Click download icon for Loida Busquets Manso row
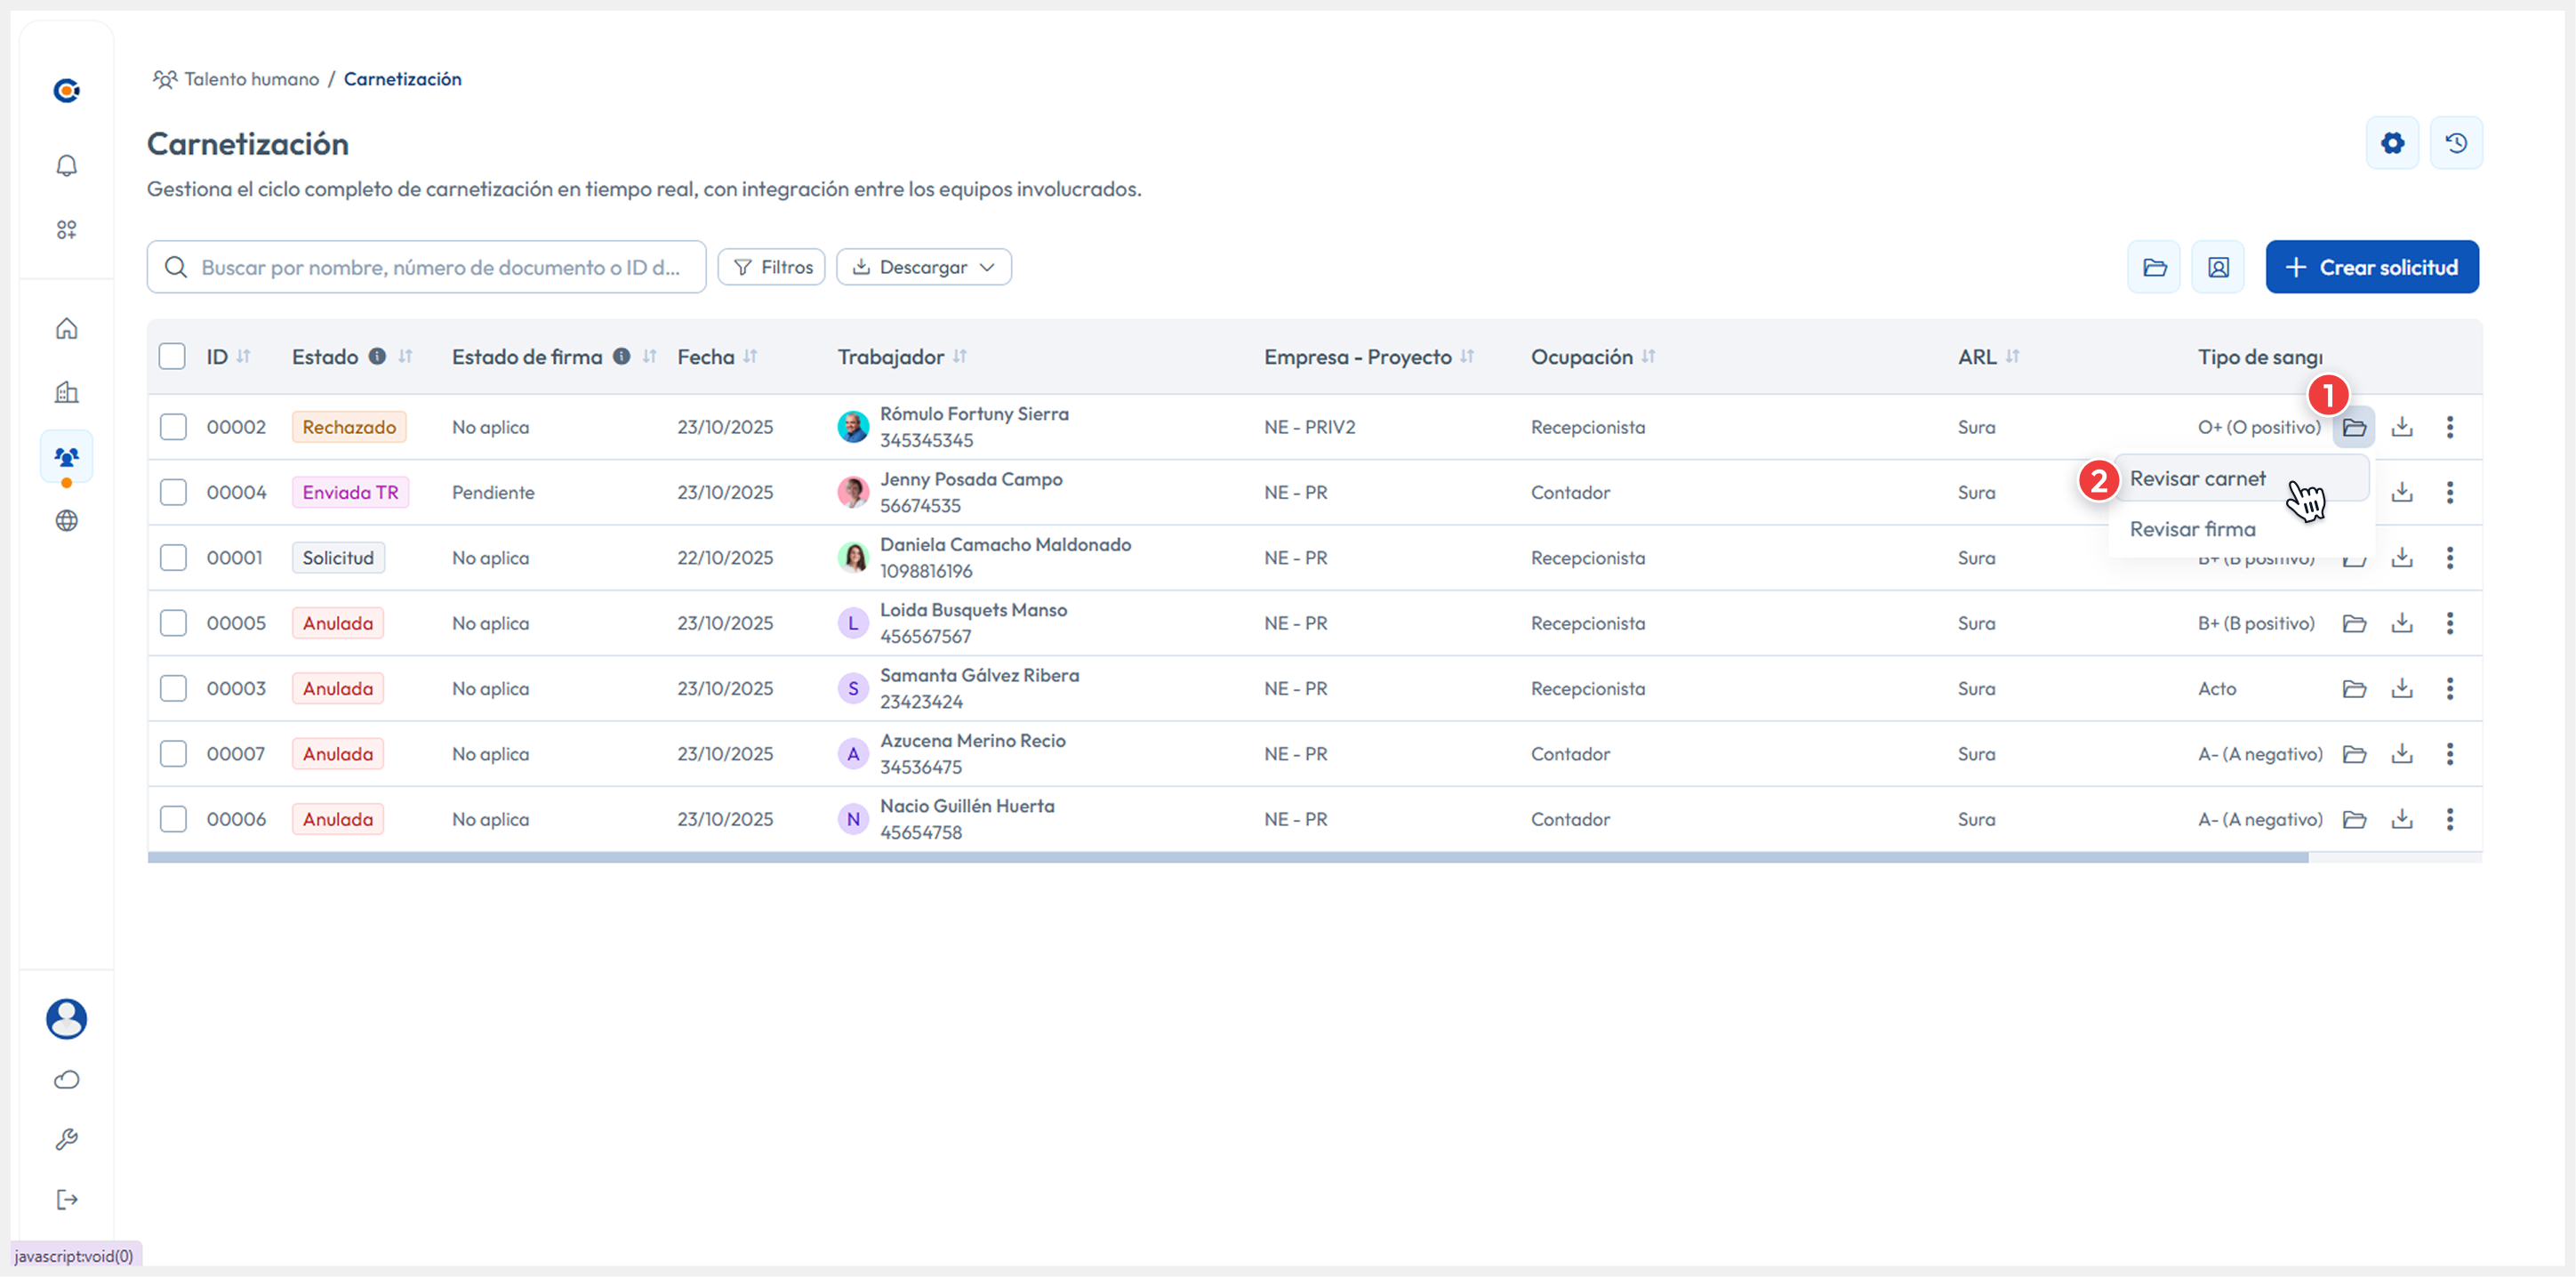Viewport: 2576px width, 1277px height. click(x=2401, y=623)
